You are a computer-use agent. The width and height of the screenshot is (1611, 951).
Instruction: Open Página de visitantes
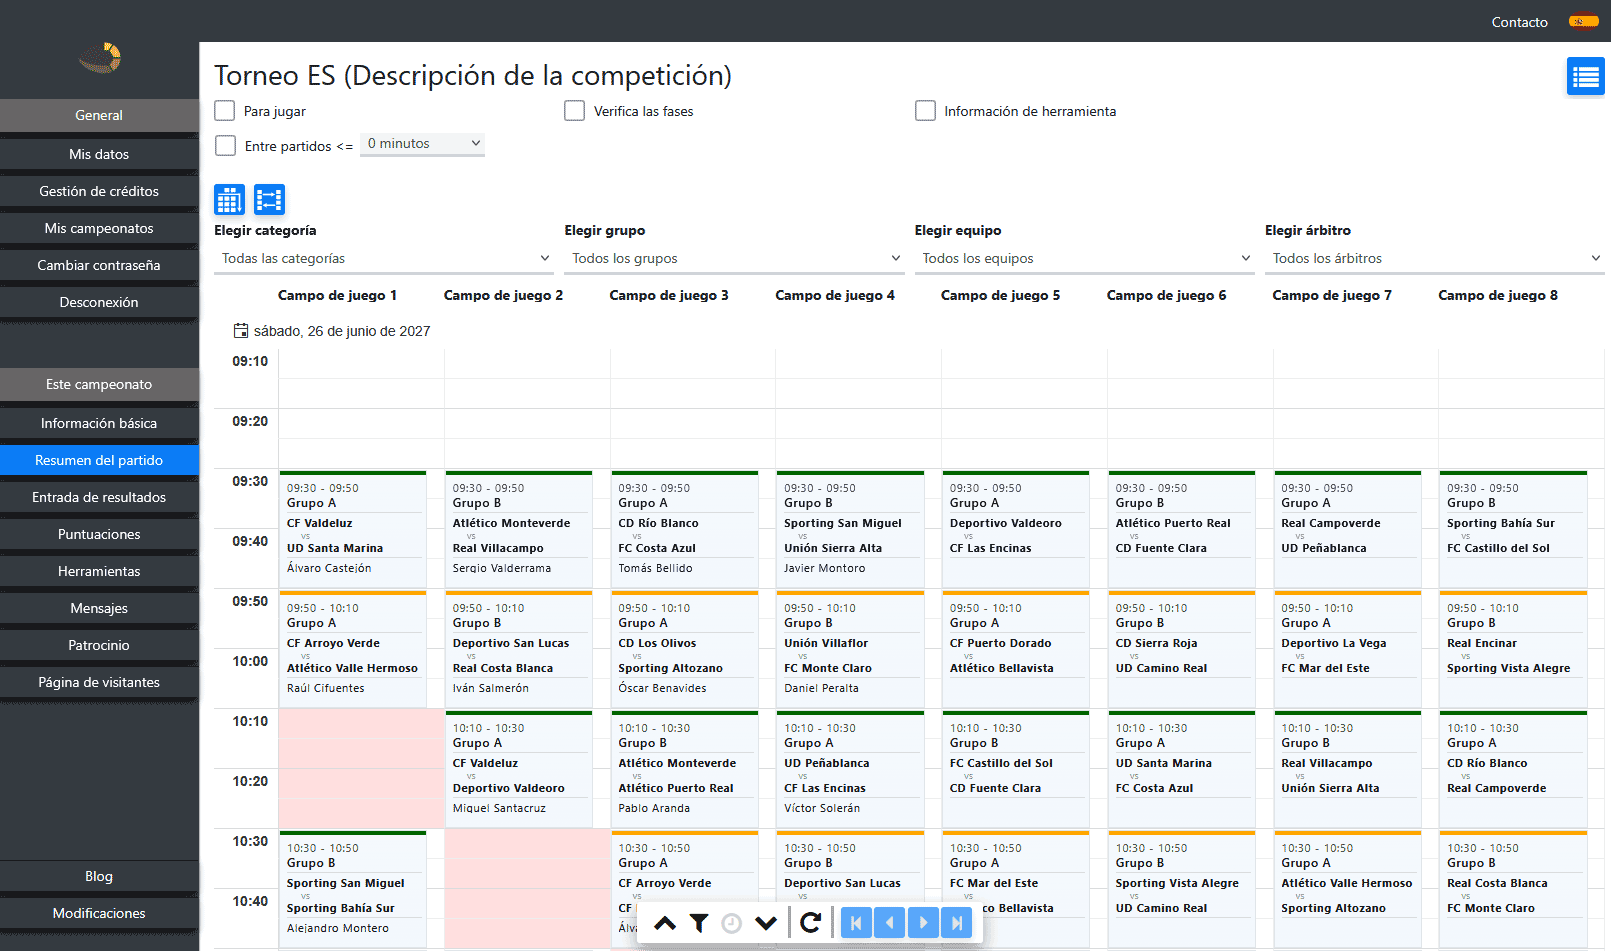[99, 682]
